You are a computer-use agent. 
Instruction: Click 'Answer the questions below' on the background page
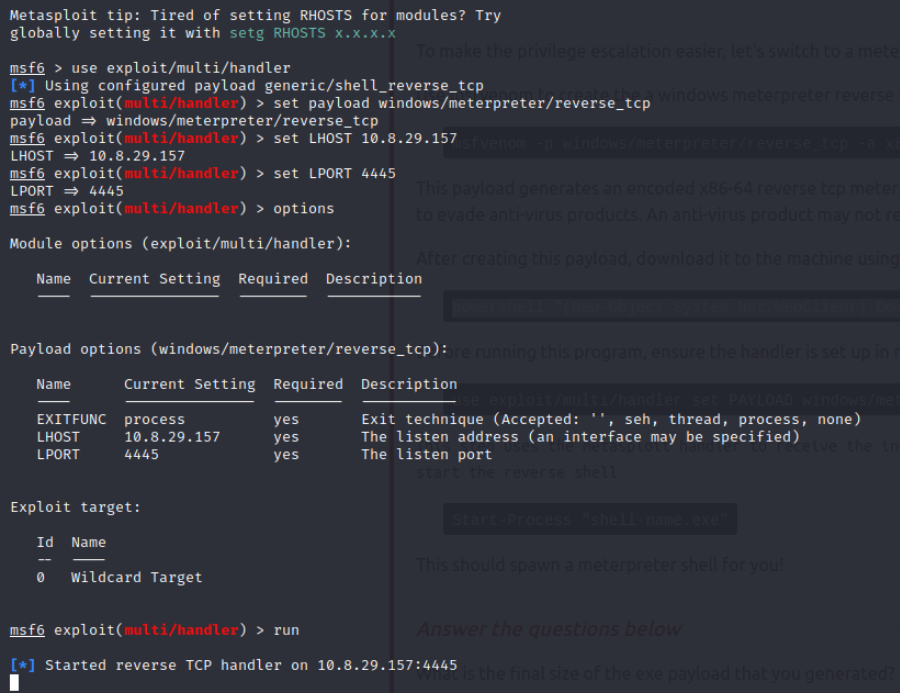click(x=549, y=629)
